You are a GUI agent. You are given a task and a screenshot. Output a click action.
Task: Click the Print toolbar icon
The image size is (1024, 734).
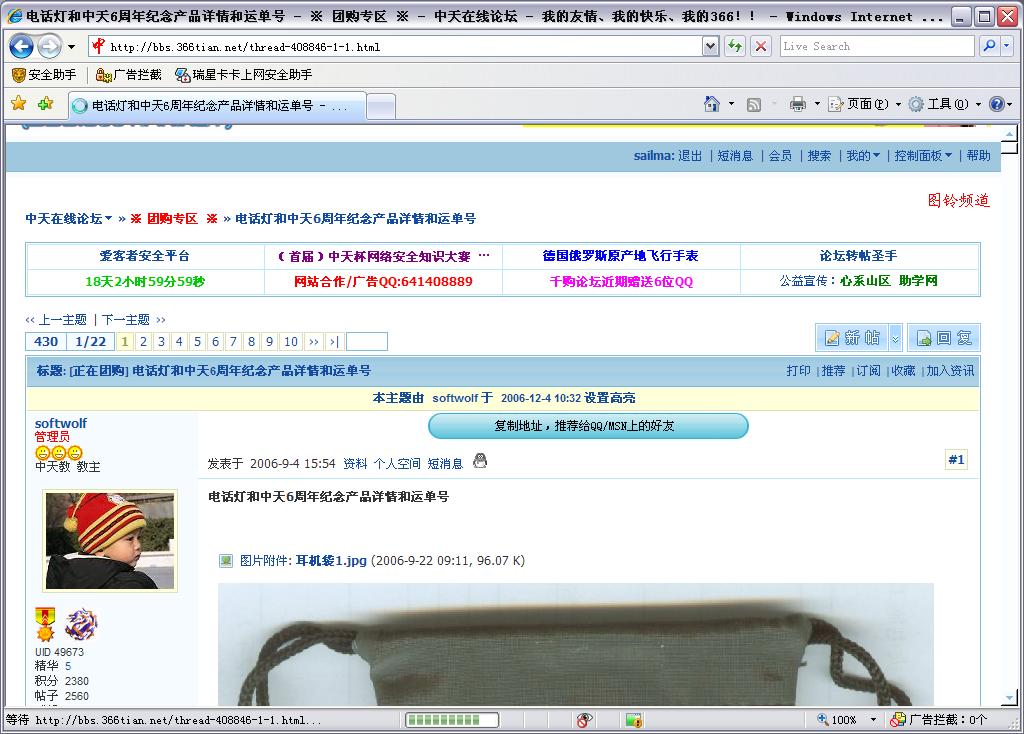point(797,104)
